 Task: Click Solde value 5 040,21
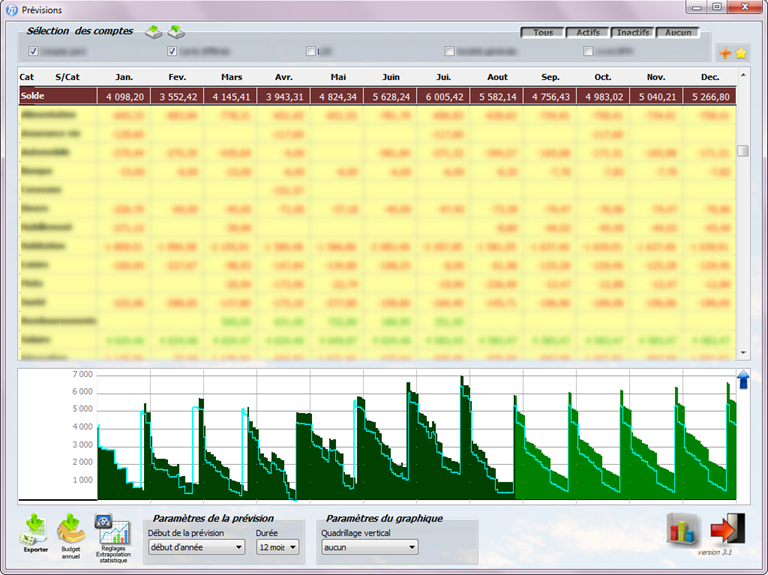coord(657,97)
